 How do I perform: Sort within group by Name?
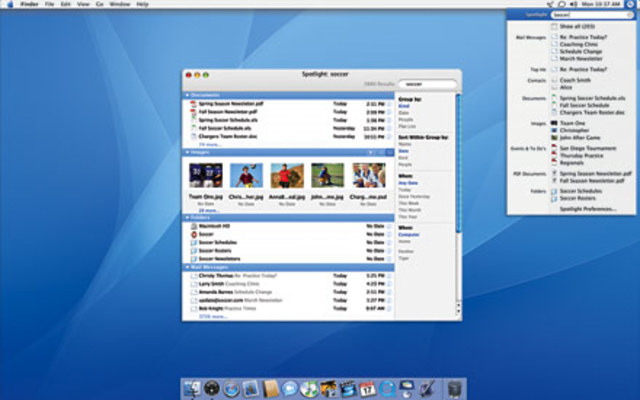[405, 144]
